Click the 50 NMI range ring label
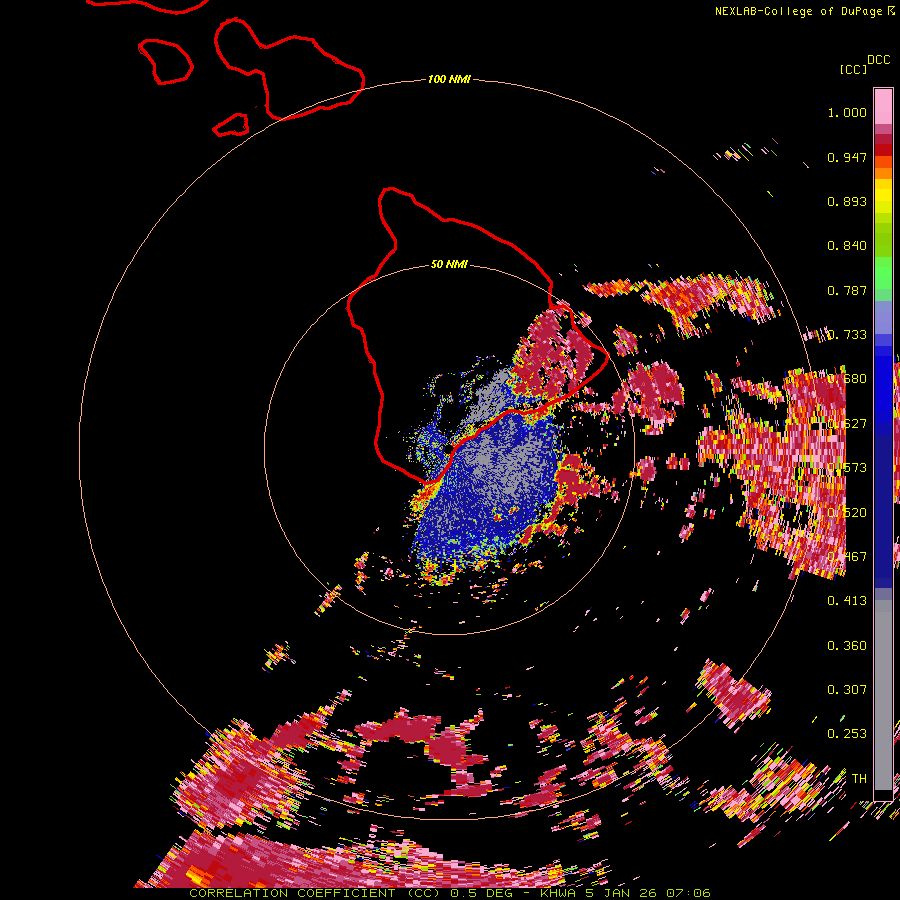 coord(449,265)
